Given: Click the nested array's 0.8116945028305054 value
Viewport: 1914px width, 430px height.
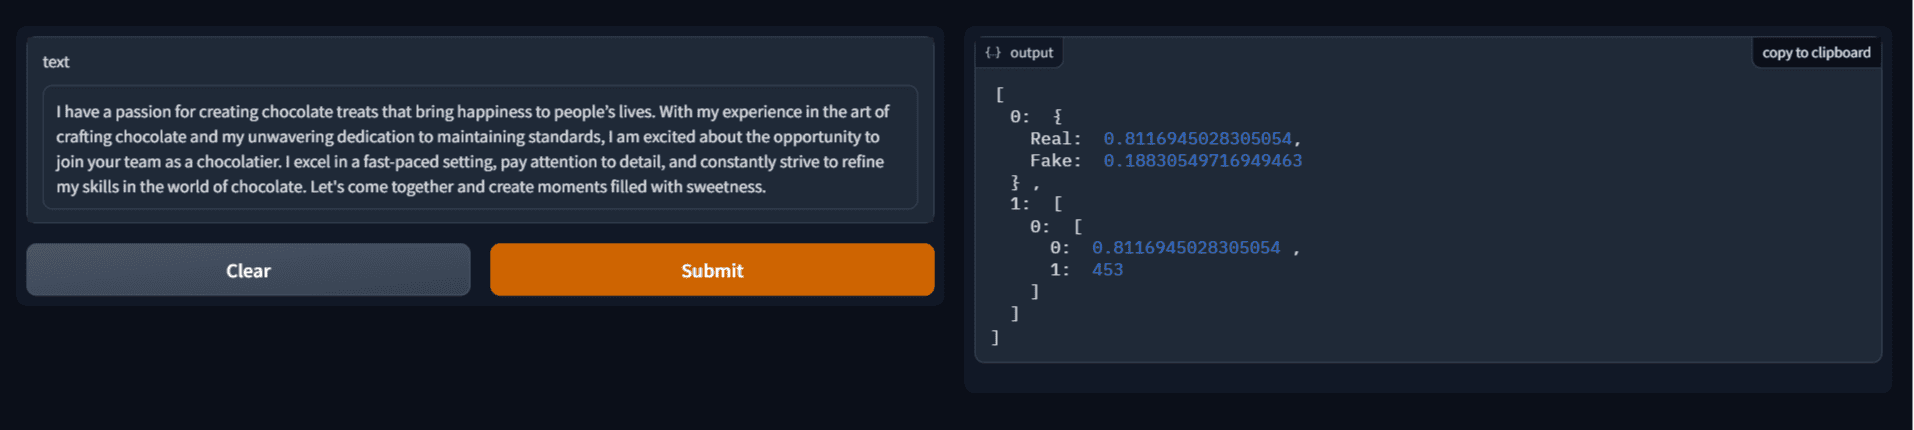Looking at the screenshot, I should [x=1185, y=248].
